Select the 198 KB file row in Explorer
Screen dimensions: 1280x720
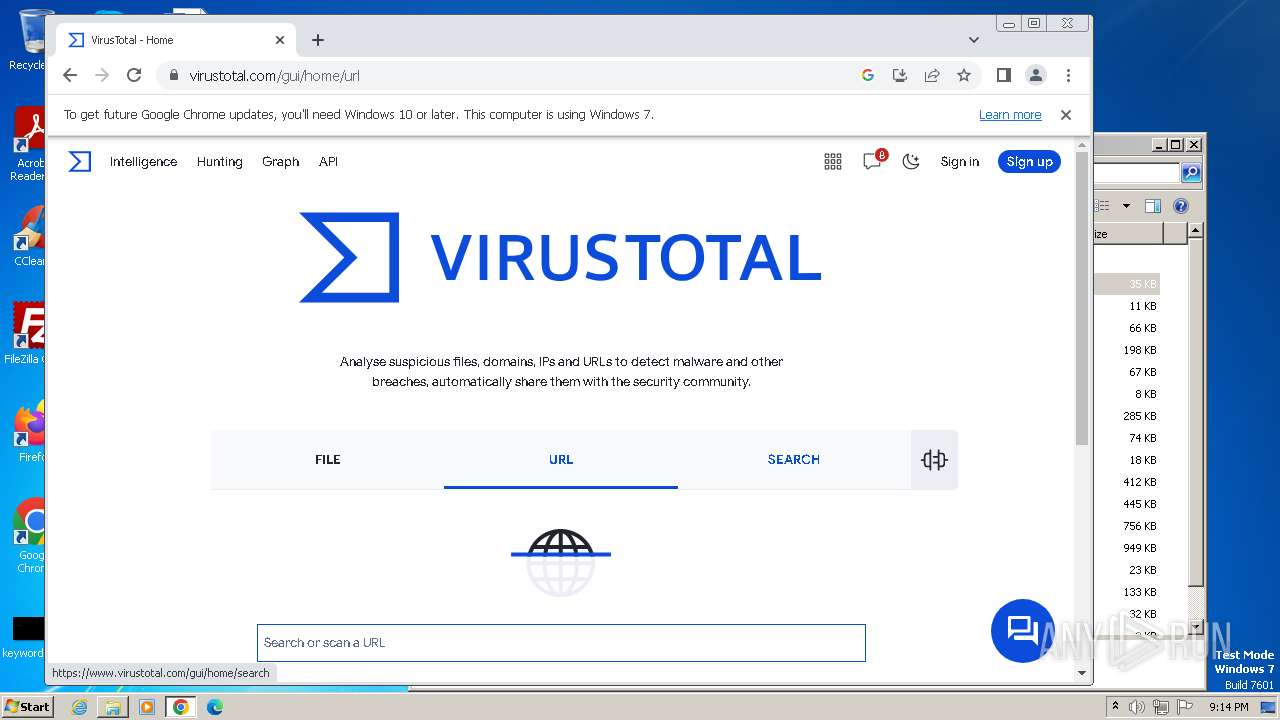click(x=1127, y=350)
